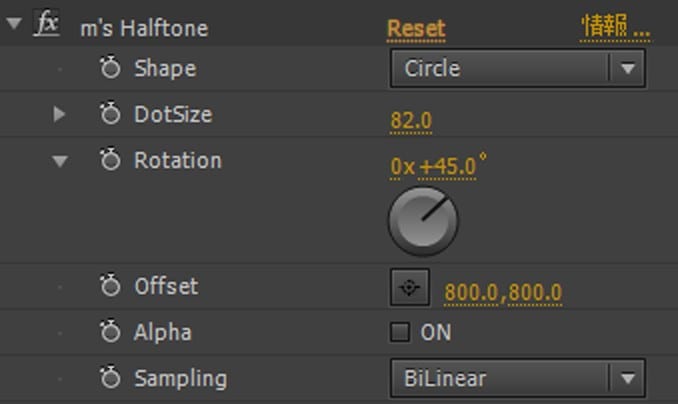This screenshot has height=404, width=678.
Task: Toggle the Shape stopwatch icon
Action: click(110, 69)
